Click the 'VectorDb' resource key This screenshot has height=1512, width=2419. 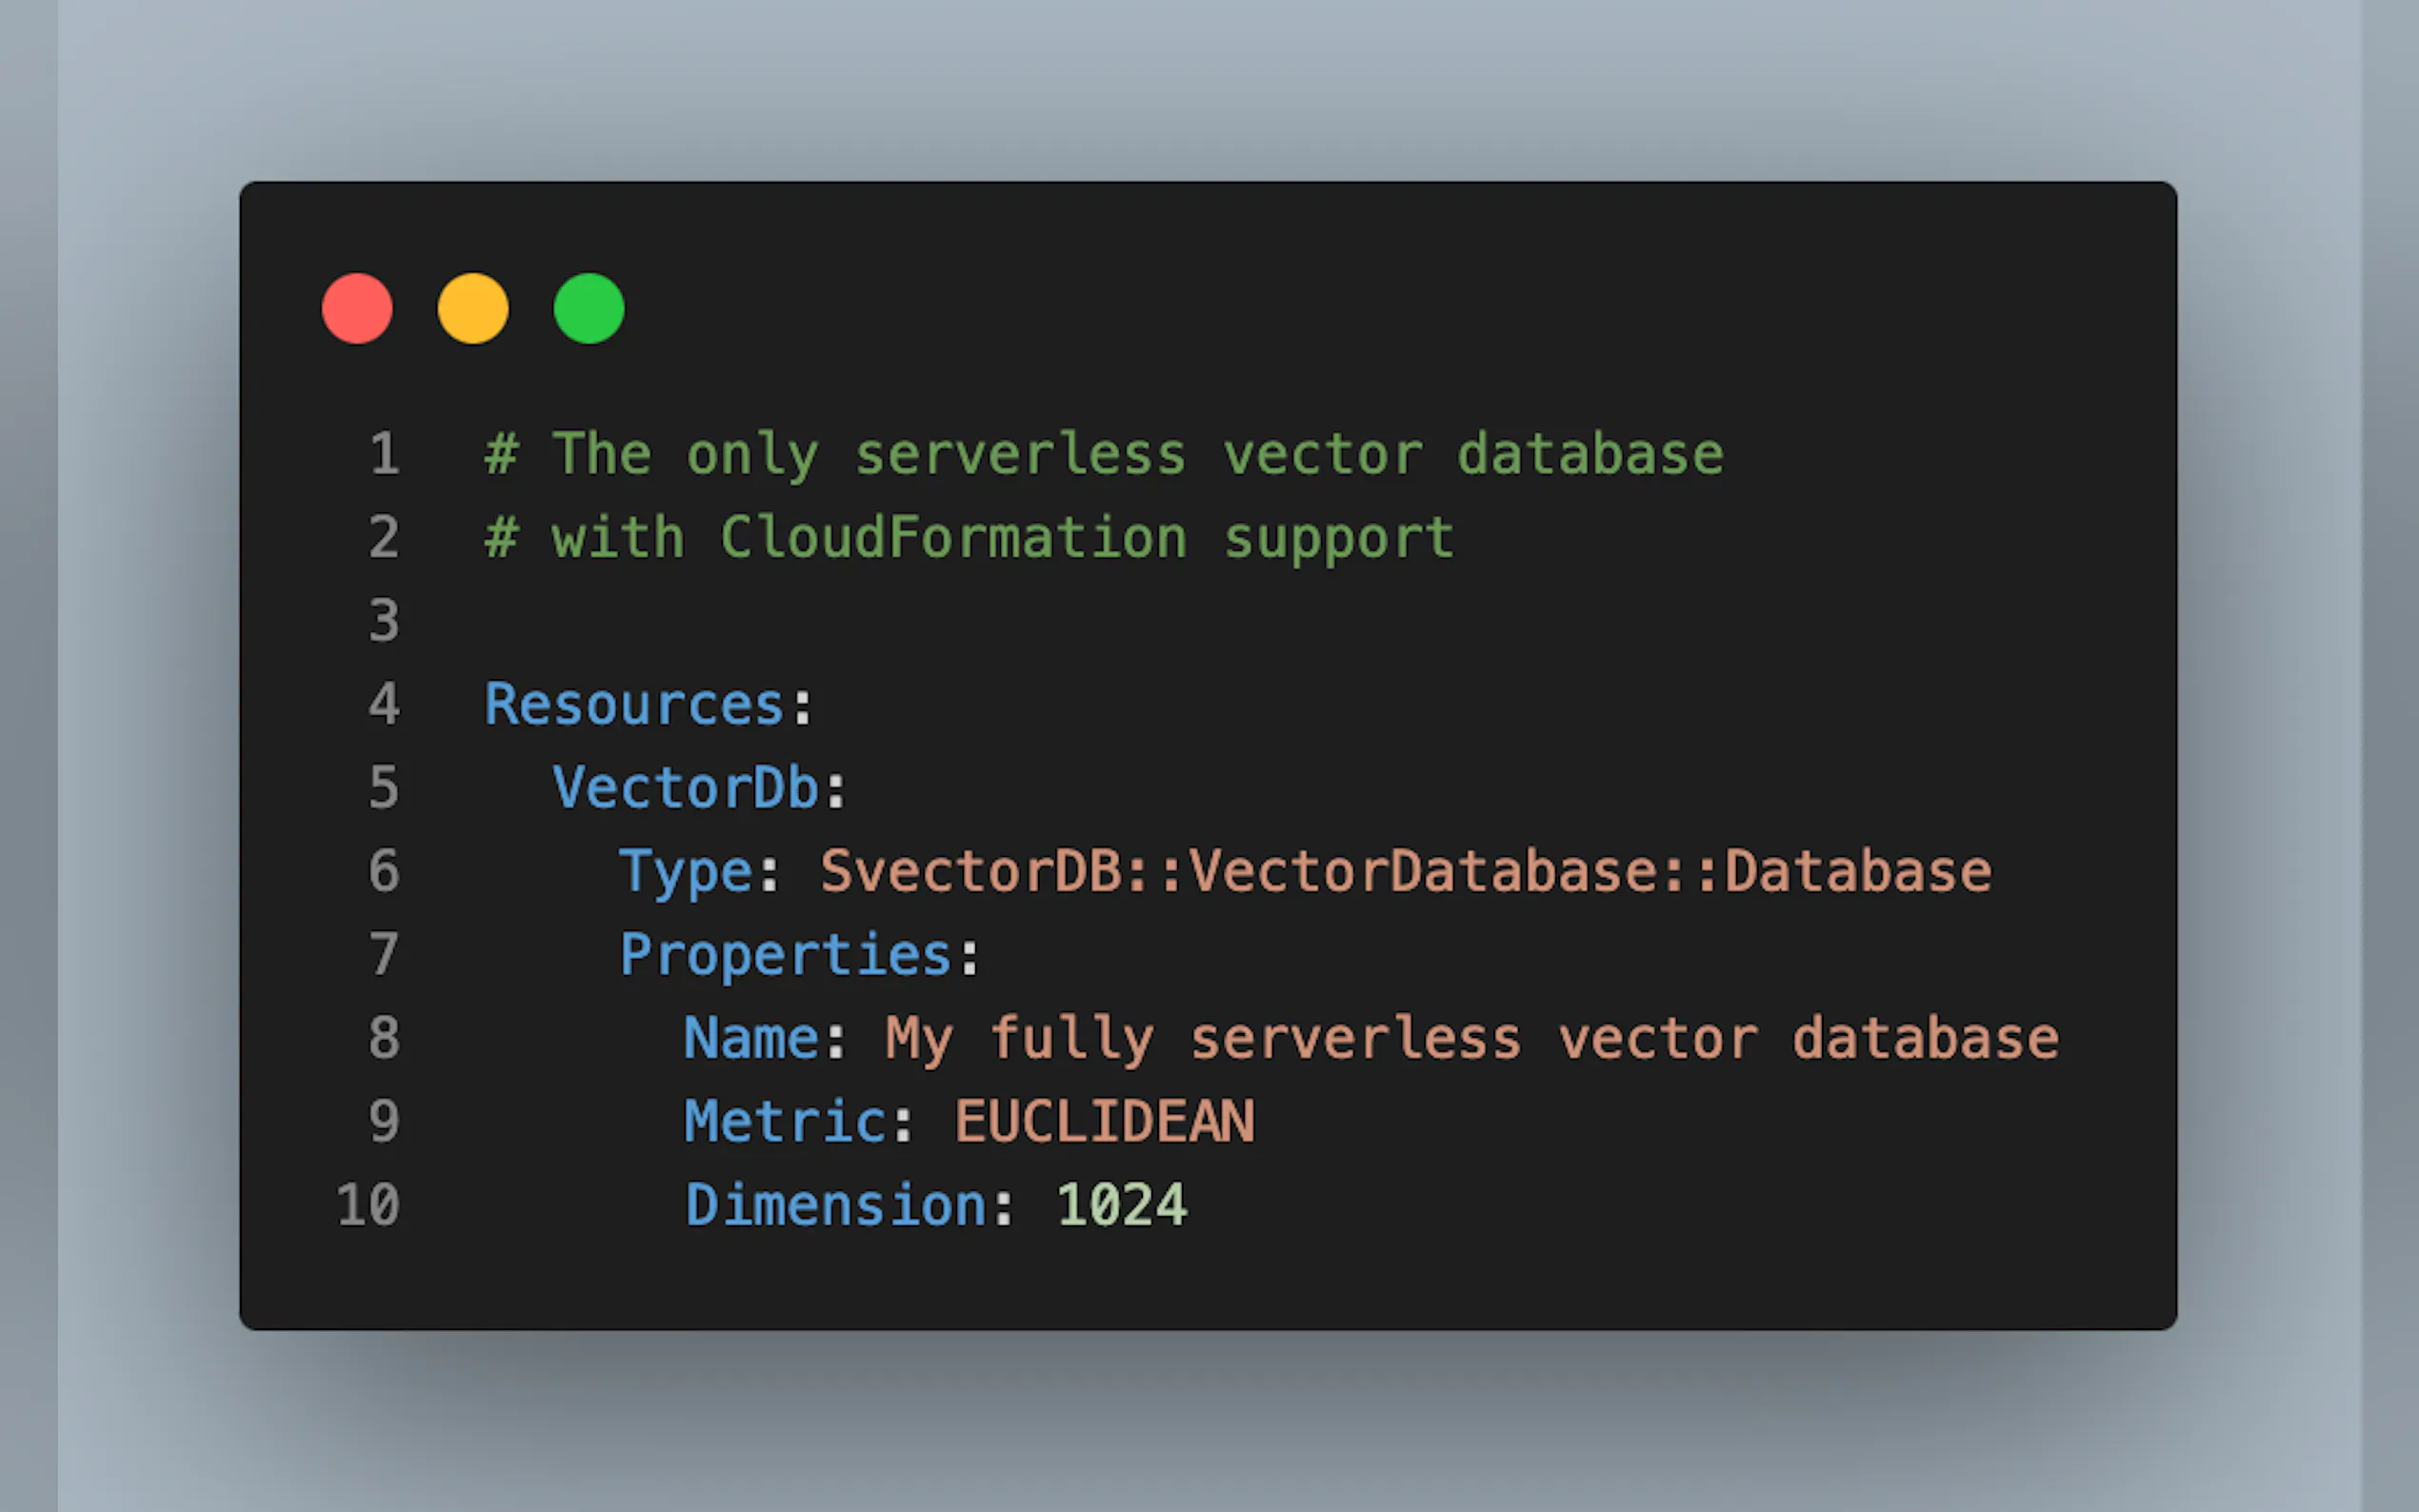686,788
